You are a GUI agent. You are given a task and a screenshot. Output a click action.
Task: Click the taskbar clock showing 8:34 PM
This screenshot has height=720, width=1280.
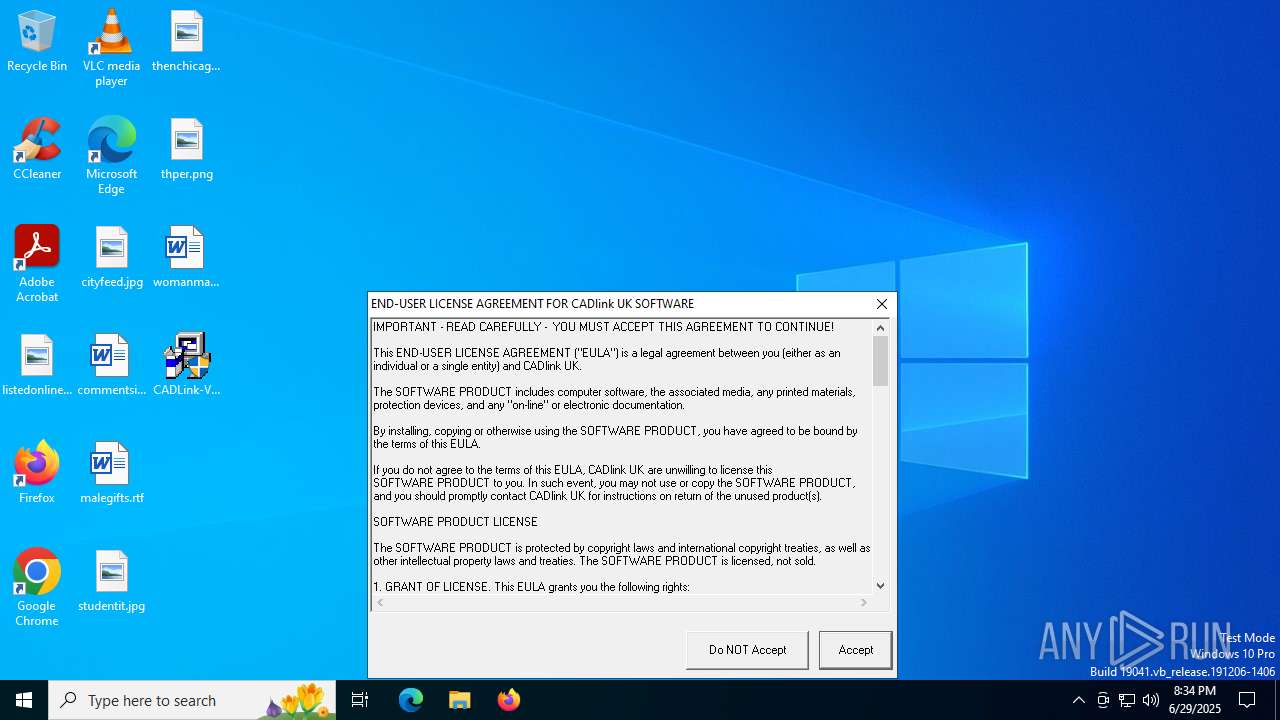tap(1195, 700)
